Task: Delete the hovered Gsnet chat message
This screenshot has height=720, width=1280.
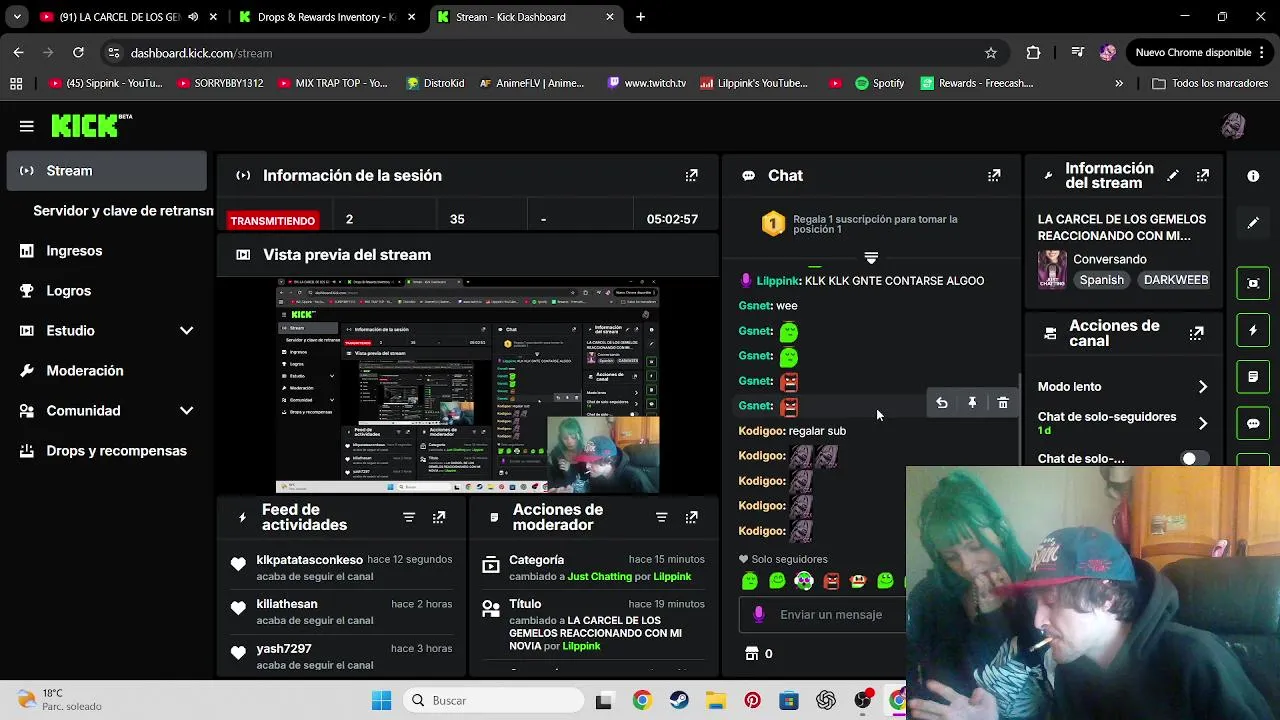Action: pyautogui.click(x=1003, y=403)
